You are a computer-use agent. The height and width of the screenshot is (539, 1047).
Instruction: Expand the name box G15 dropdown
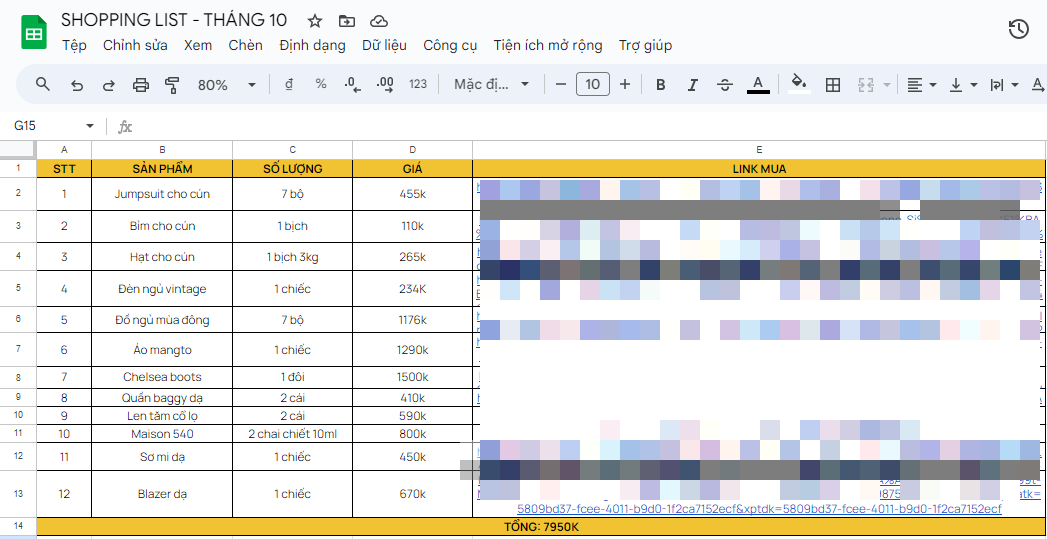(89, 126)
